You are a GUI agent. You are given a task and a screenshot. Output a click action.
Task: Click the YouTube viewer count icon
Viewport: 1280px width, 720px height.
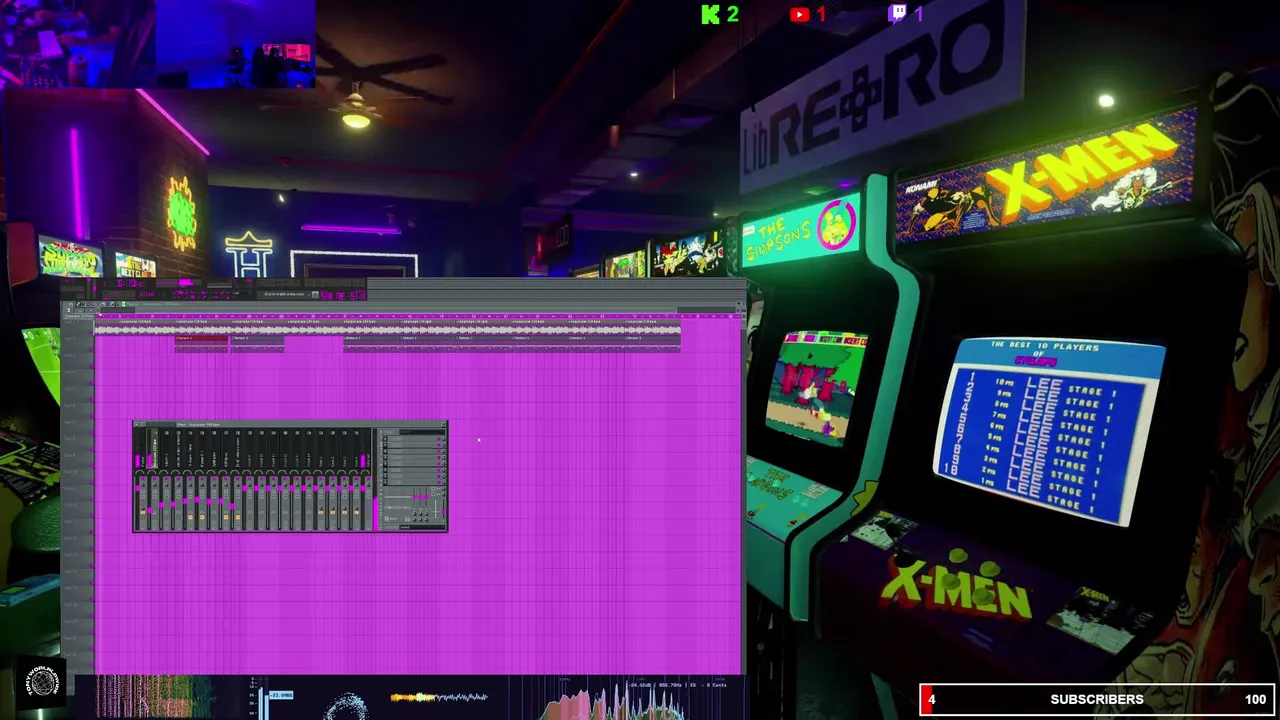click(799, 14)
